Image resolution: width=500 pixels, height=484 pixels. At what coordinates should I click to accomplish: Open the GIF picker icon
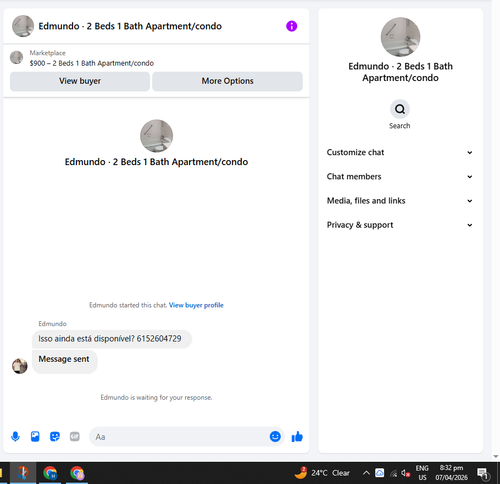(75, 436)
